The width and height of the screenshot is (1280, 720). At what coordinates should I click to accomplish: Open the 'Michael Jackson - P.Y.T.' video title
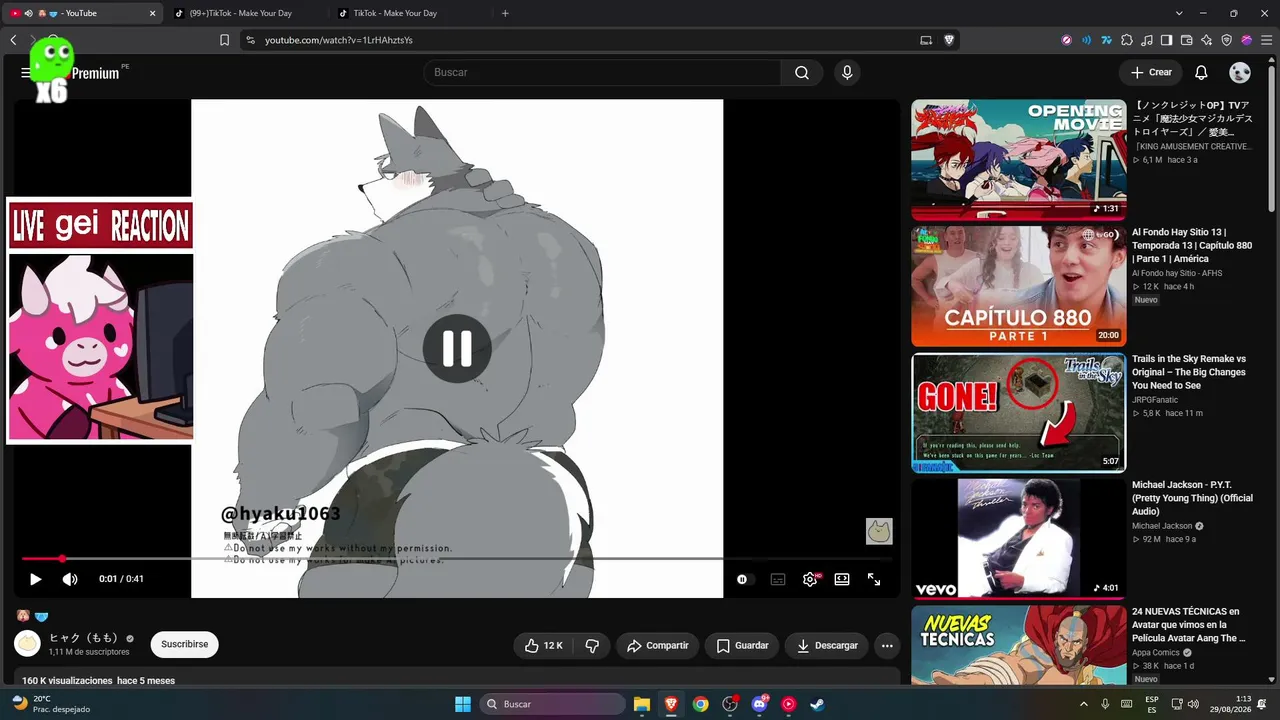[x=1192, y=498]
